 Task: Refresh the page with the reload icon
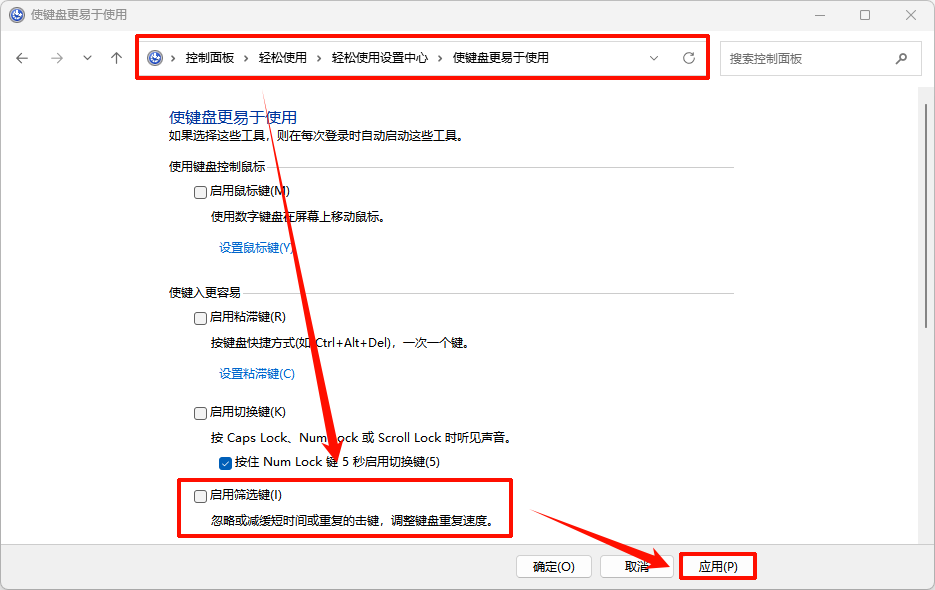tap(688, 58)
